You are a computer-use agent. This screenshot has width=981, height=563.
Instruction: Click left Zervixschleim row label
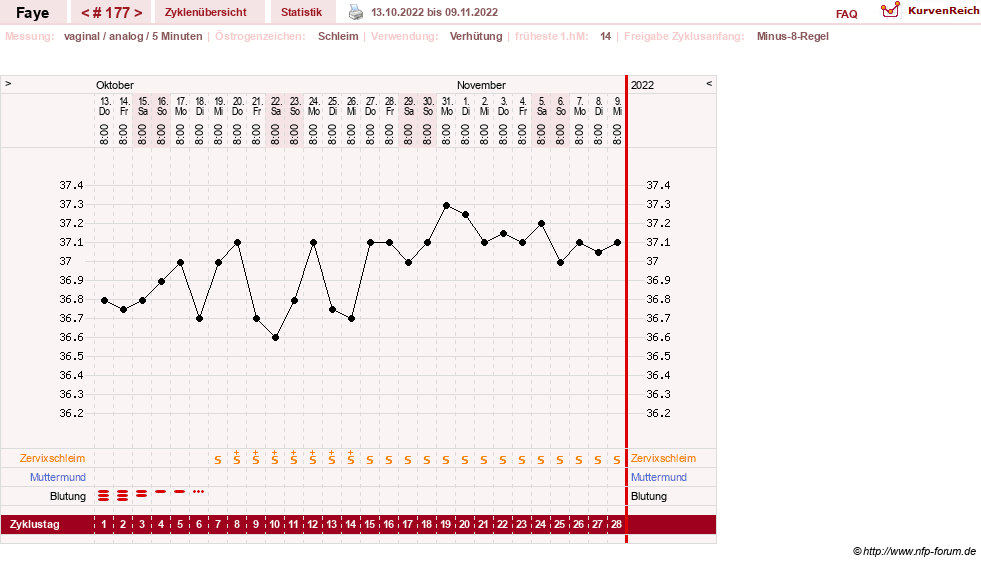52,459
